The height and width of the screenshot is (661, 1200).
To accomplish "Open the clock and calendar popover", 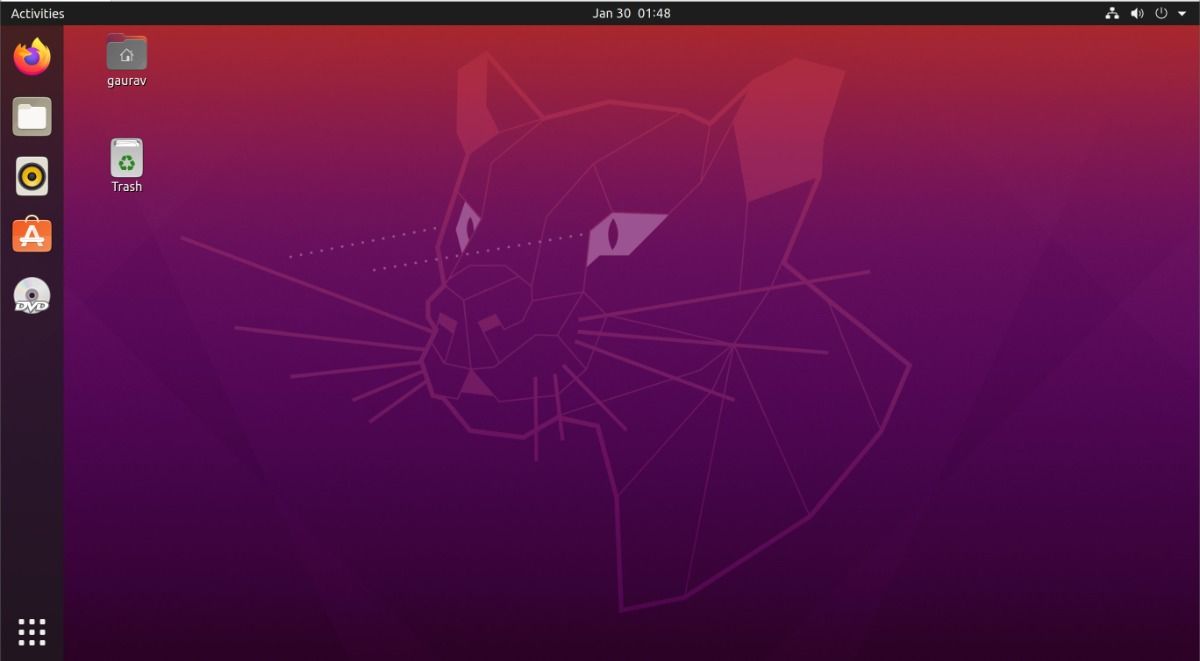I will (x=631, y=13).
